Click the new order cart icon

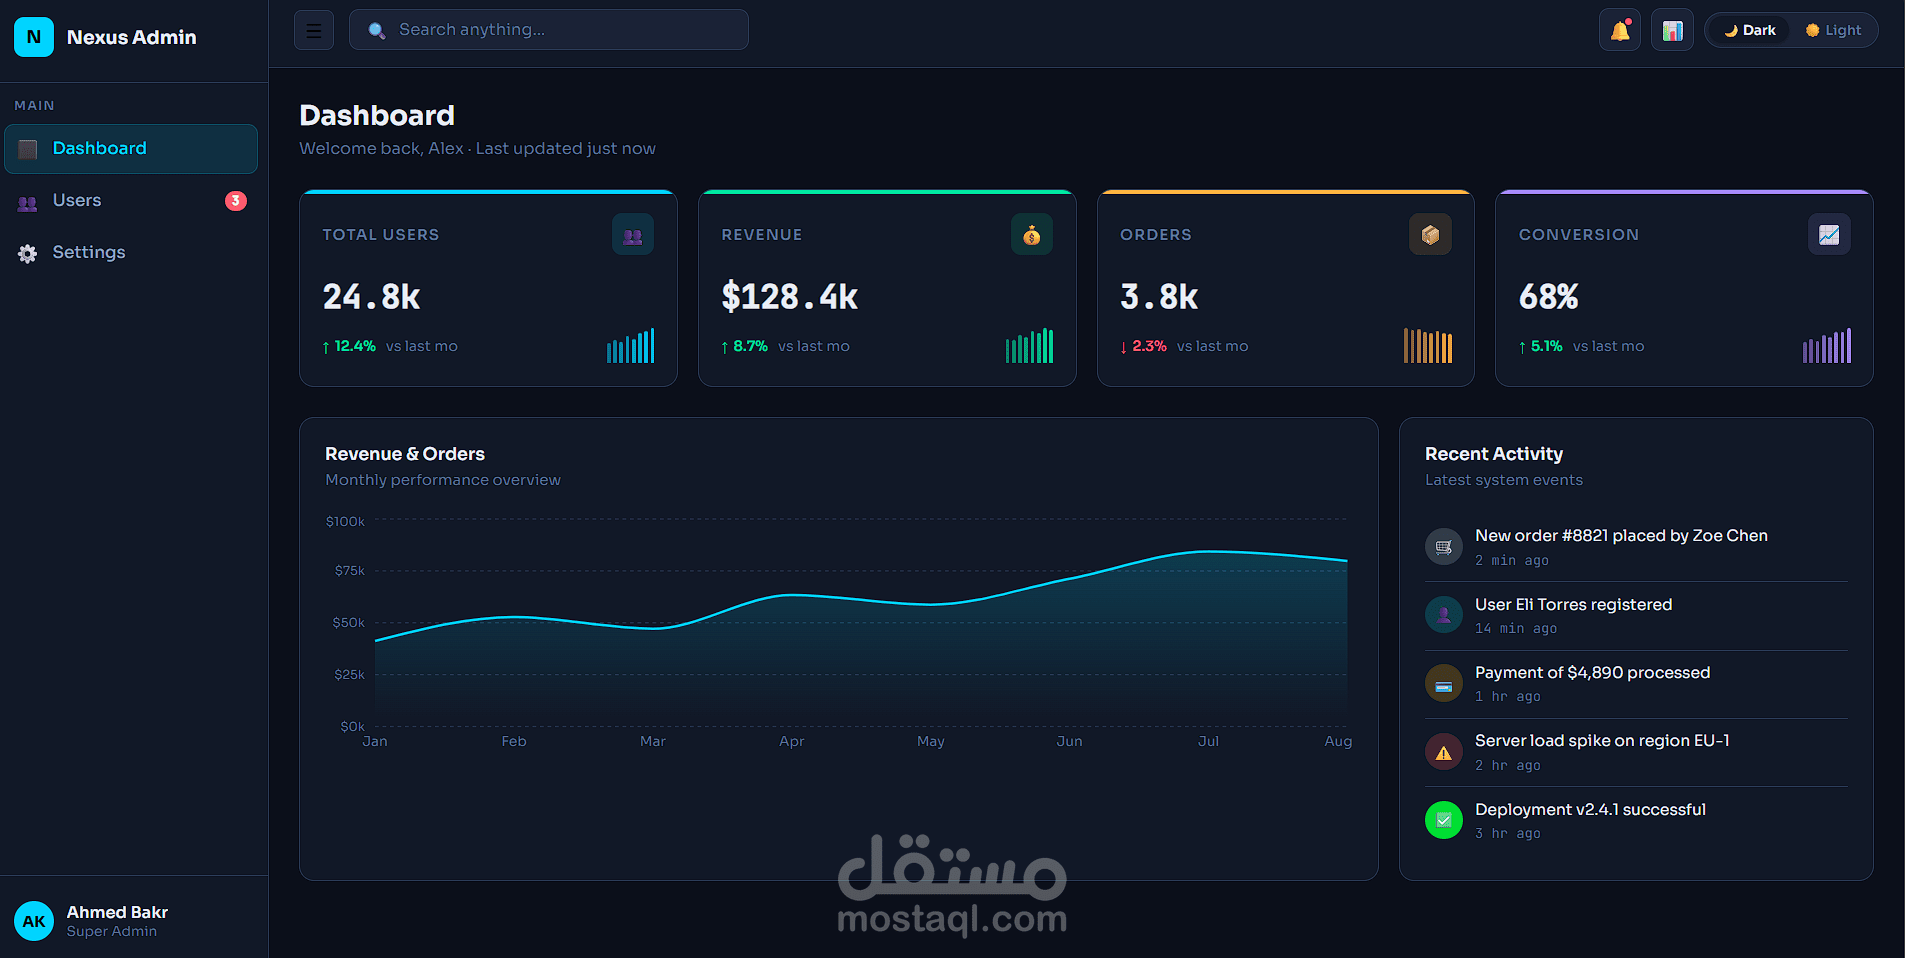[x=1444, y=547]
